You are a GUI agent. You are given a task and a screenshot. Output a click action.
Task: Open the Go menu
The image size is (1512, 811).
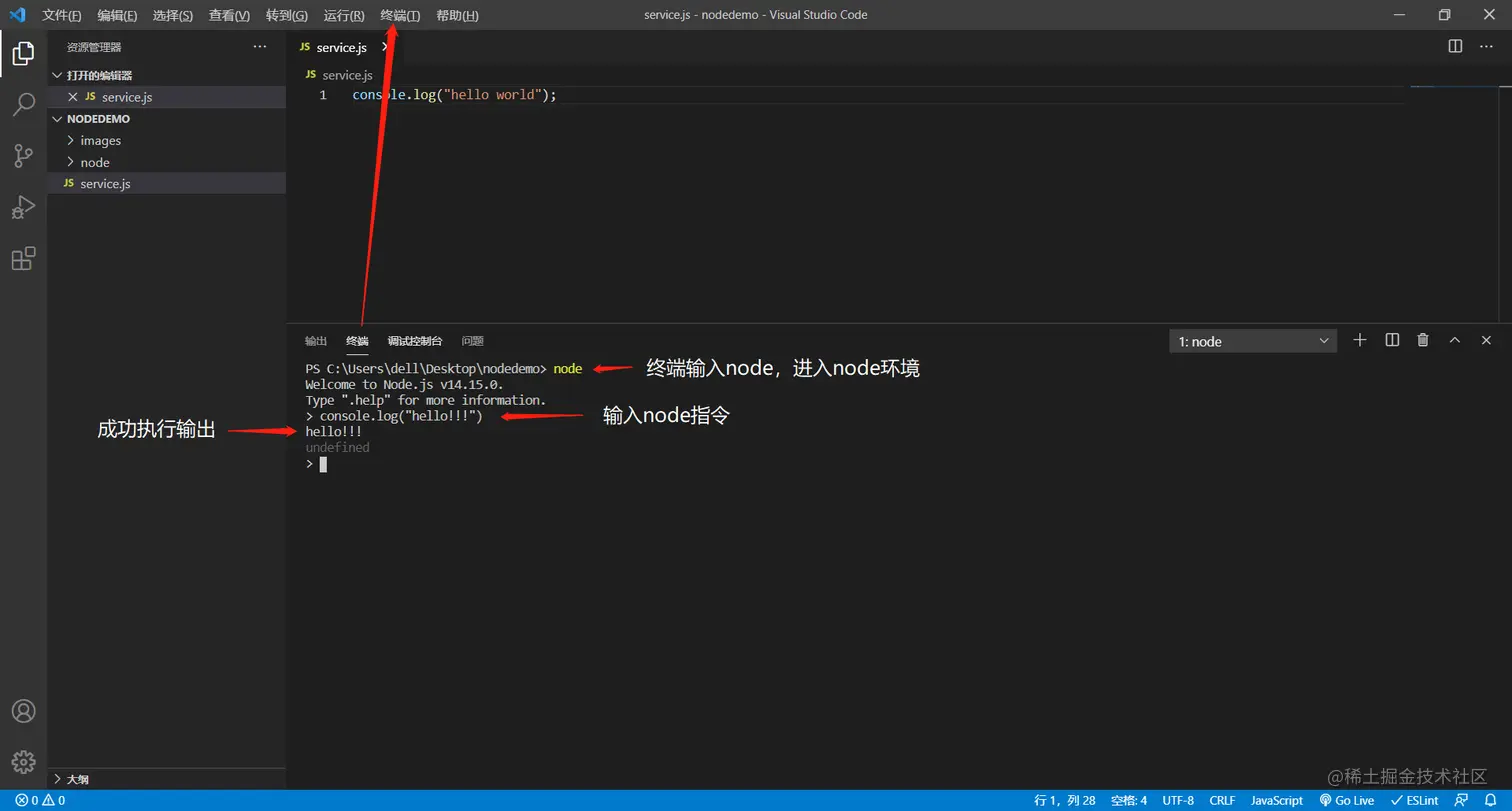(x=287, y=15)
